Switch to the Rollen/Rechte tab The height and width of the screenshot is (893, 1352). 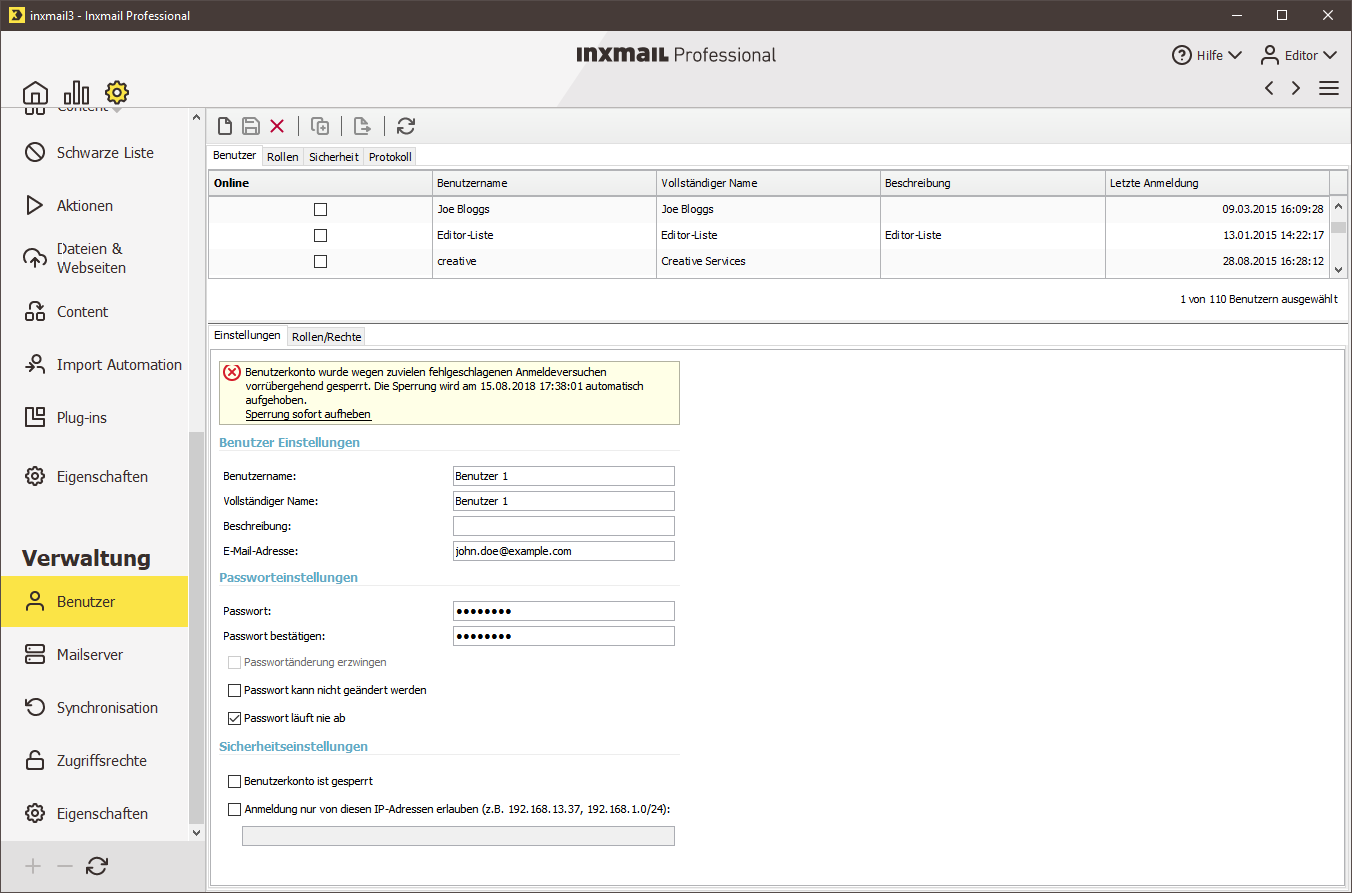pos(327,337)
